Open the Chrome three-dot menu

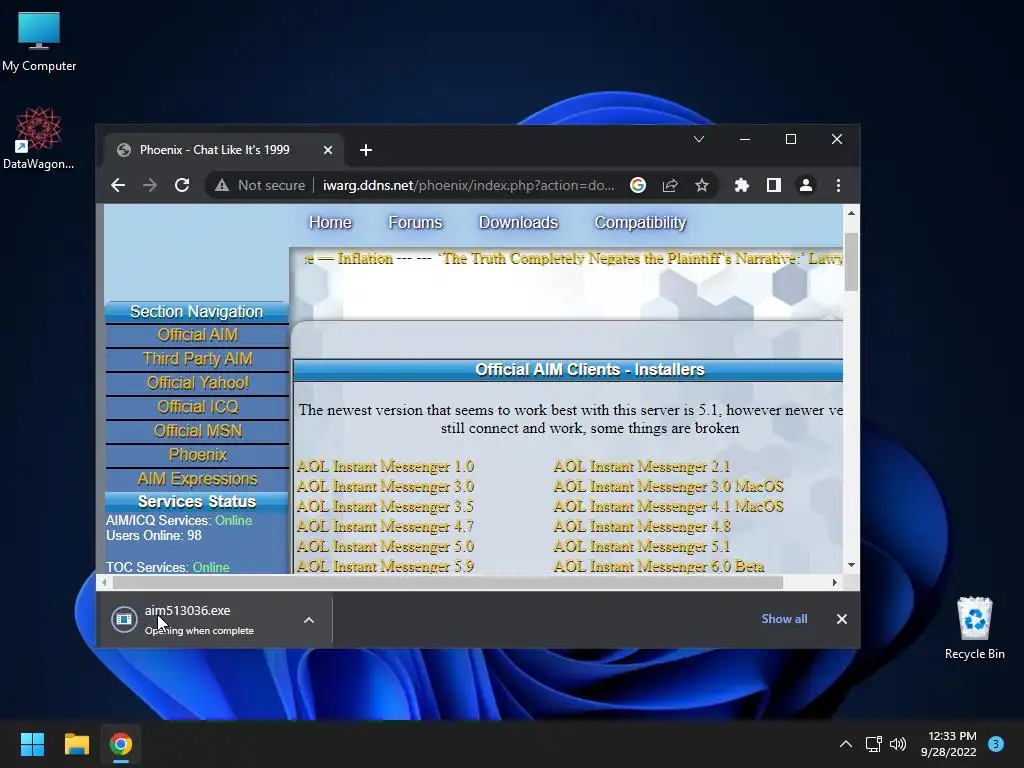pos(839,185)
